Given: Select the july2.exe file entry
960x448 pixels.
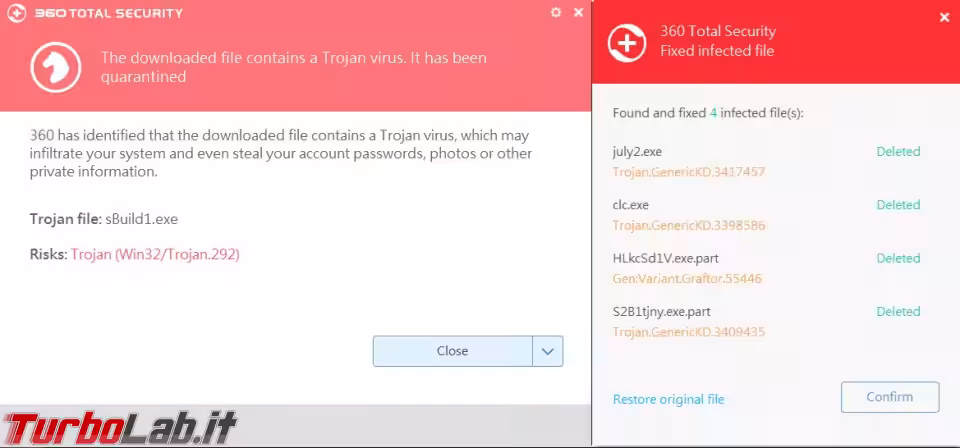Looking at the screenshot, I should tap(637, 151).
